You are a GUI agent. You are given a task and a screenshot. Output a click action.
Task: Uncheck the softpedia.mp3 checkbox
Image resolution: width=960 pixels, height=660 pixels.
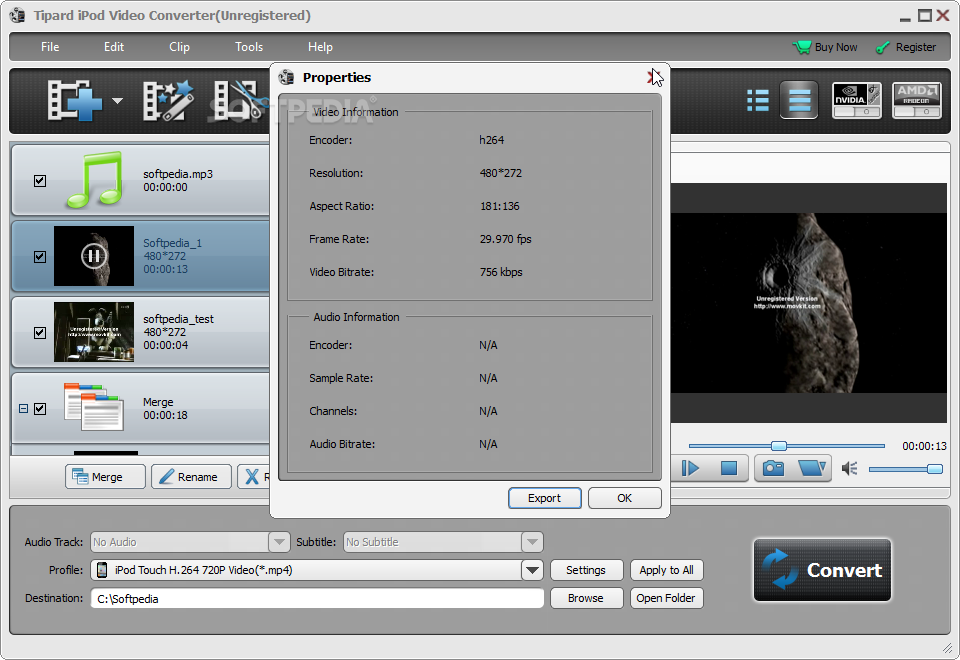(x=40, y=181)
